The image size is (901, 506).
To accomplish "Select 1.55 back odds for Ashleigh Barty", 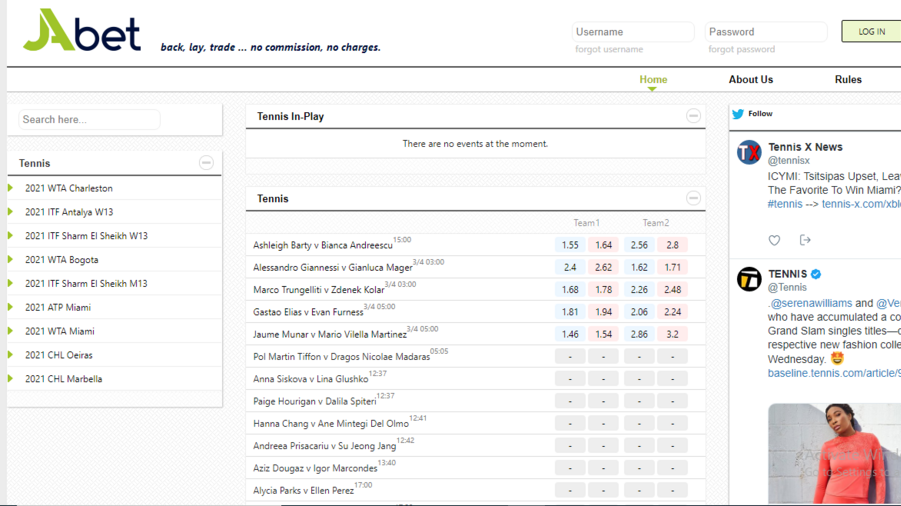I will pos(570,245).
